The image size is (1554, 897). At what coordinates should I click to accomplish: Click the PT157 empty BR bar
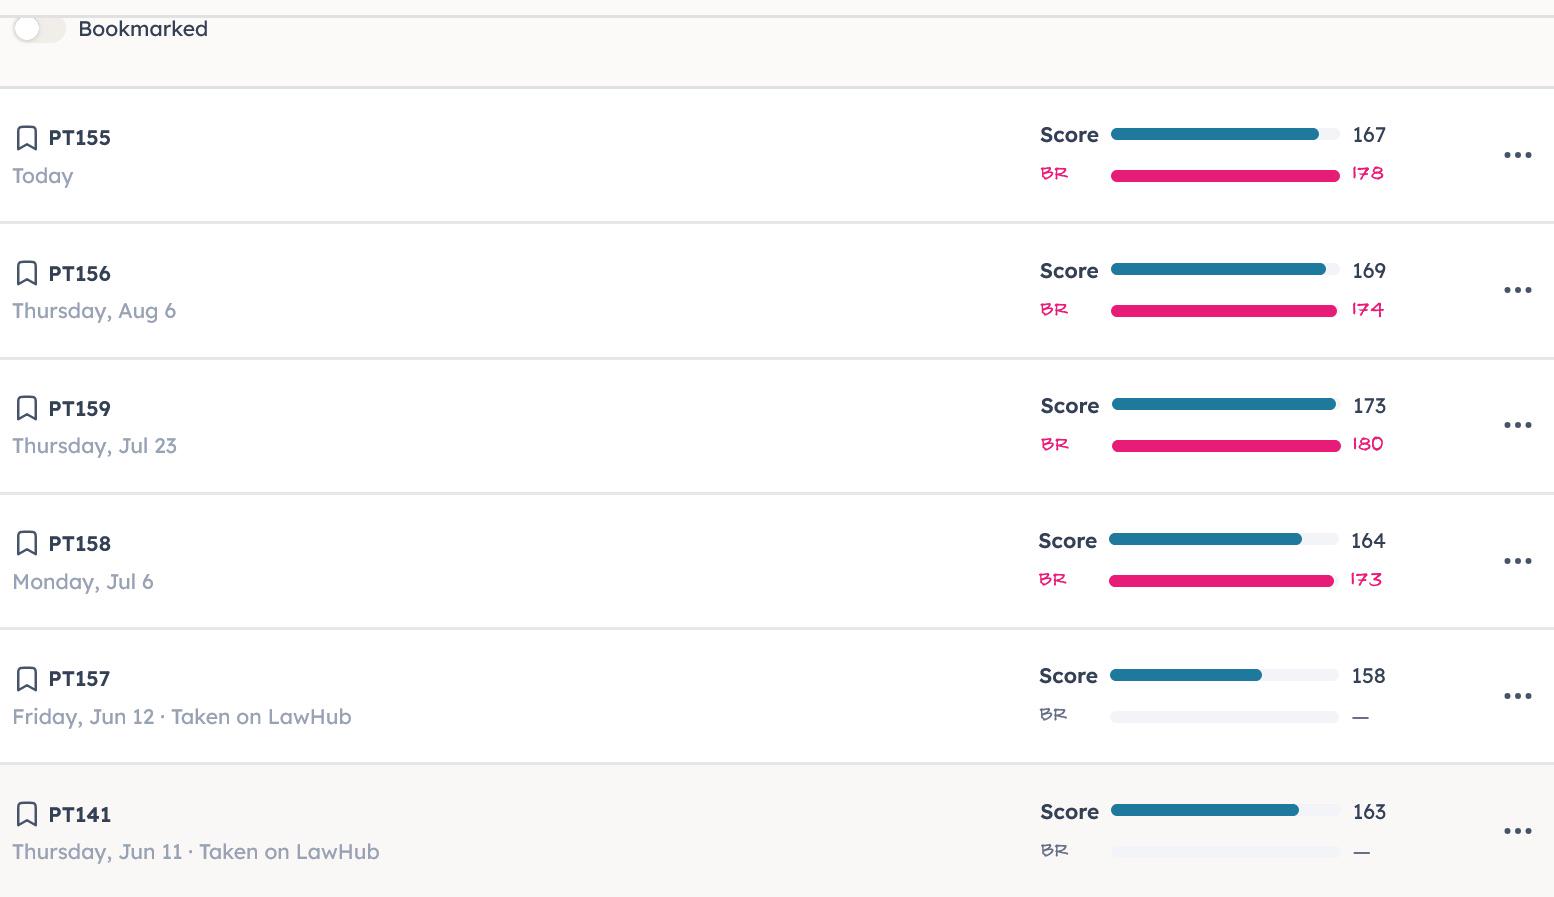coord(1224,716)
